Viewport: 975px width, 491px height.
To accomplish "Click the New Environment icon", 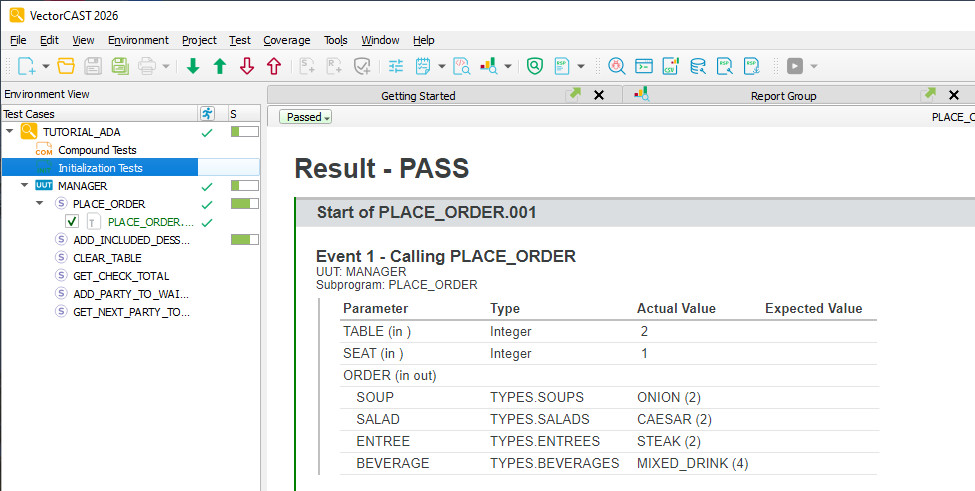I will [x=26, y=66].
